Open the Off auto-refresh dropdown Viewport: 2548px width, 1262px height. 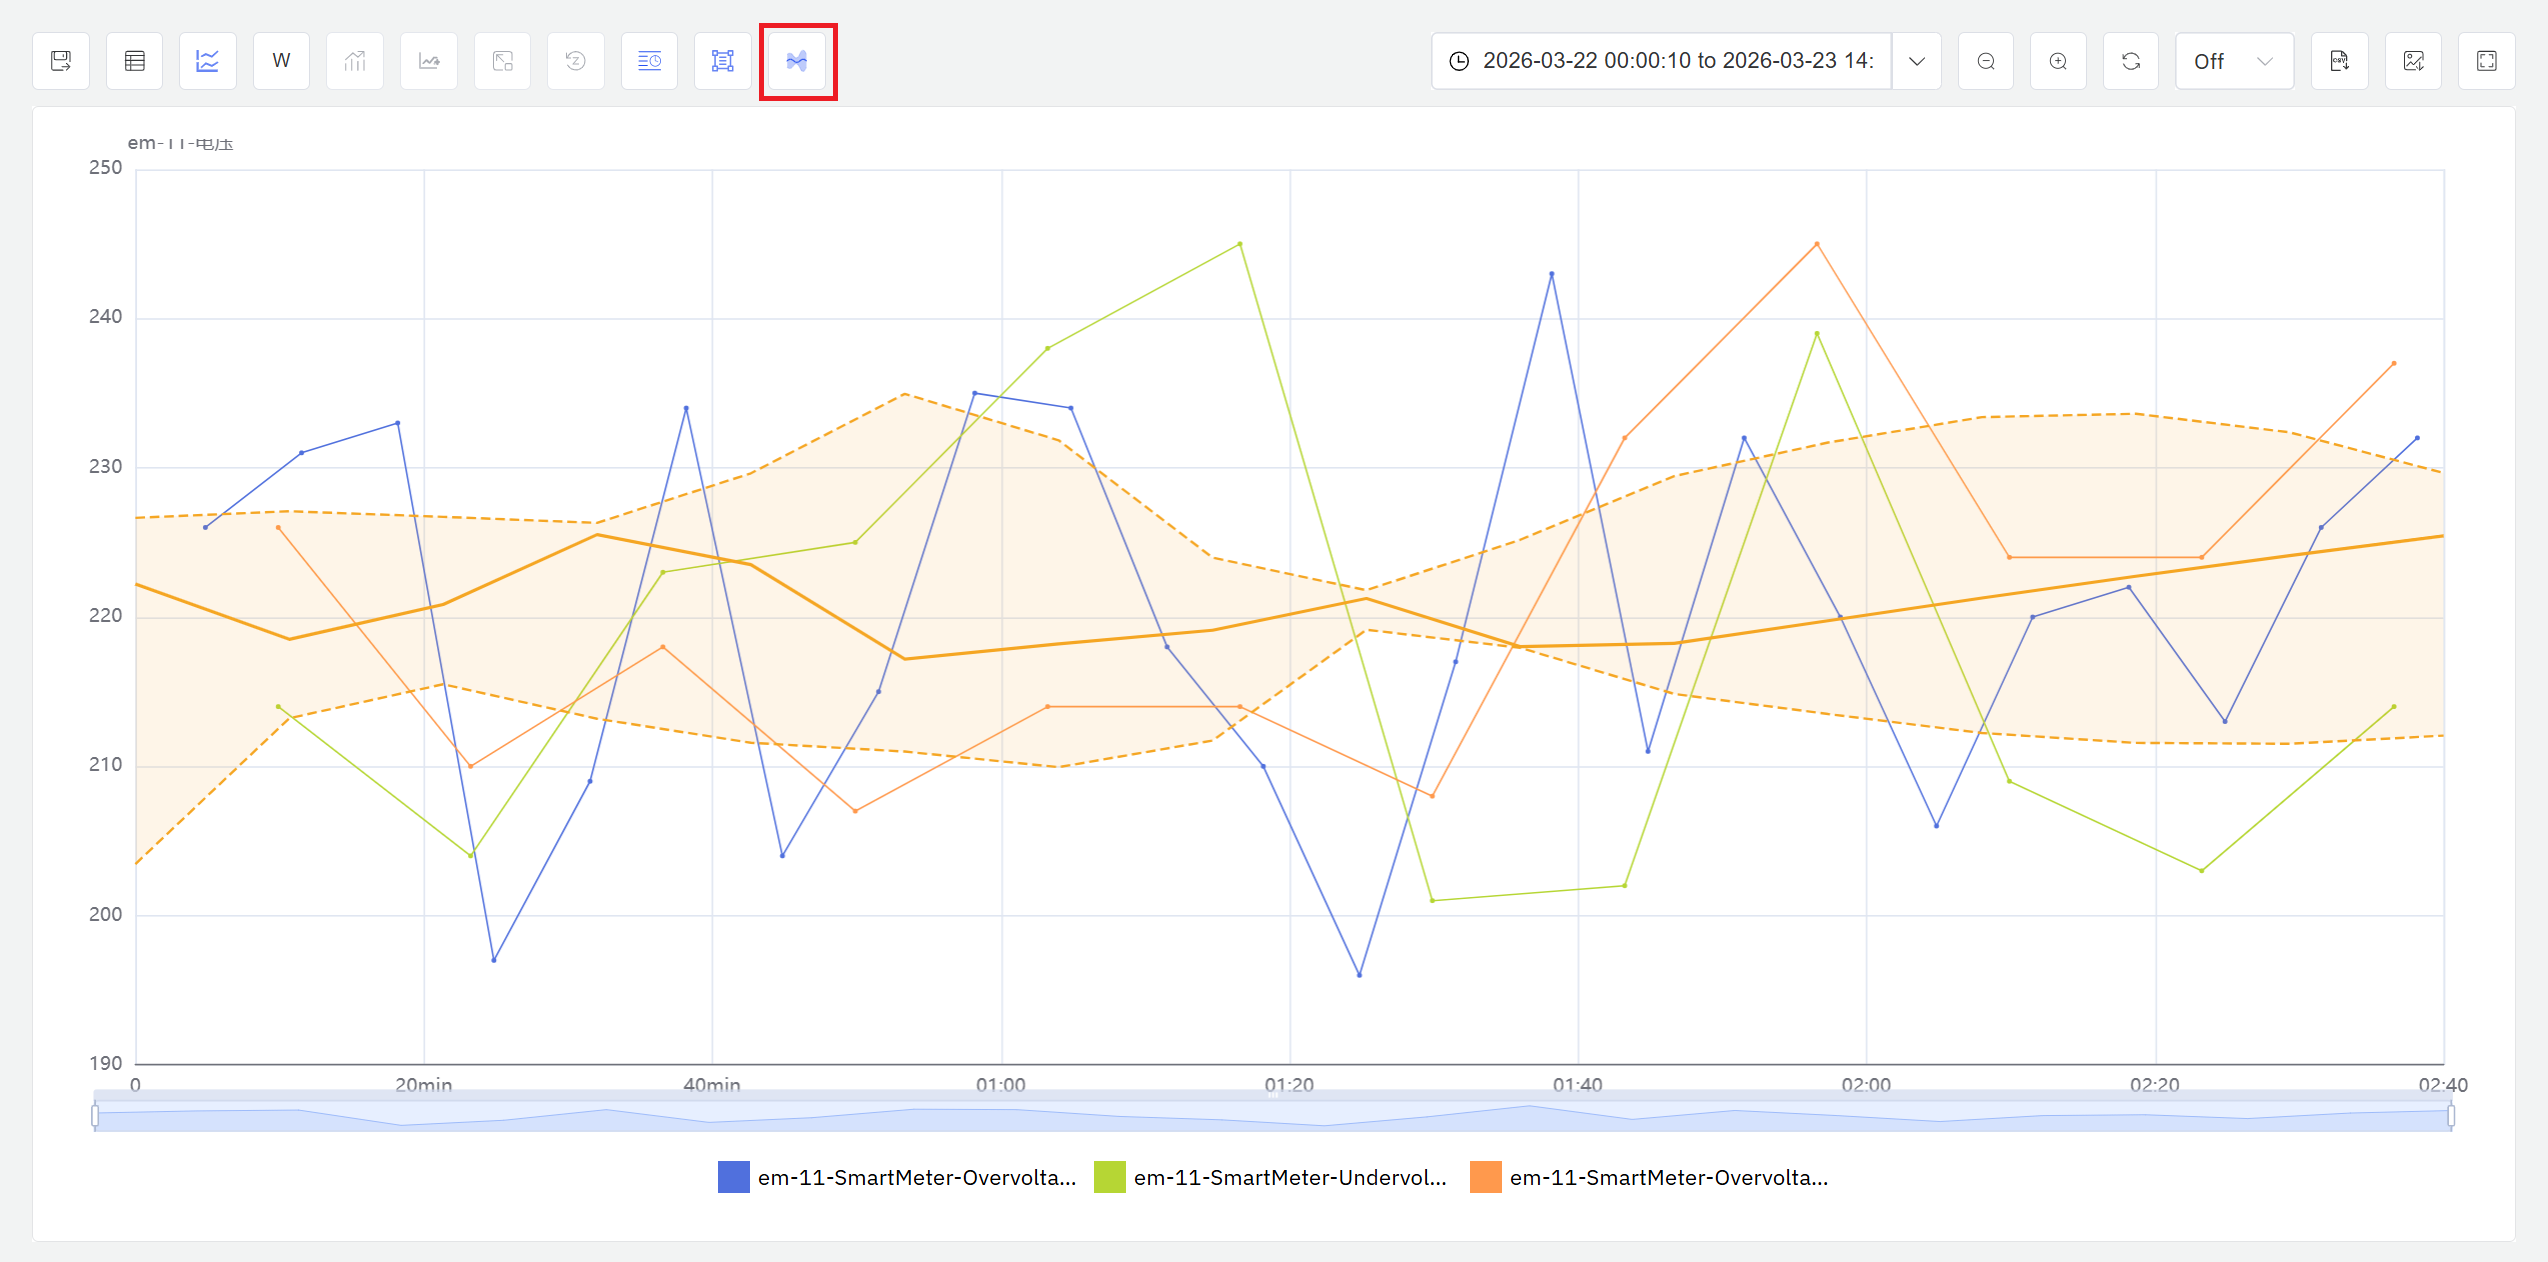(2234, 61)
